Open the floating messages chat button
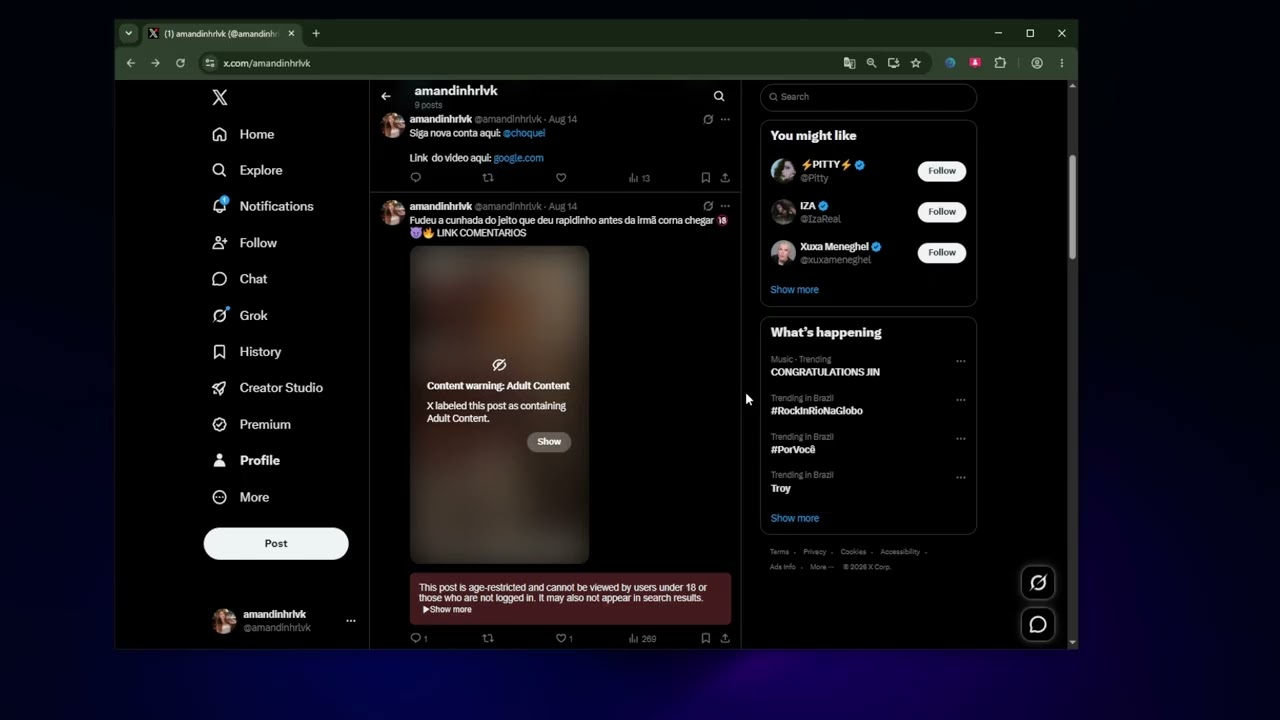The image size is (1280, 720). tap(1038, 625)
